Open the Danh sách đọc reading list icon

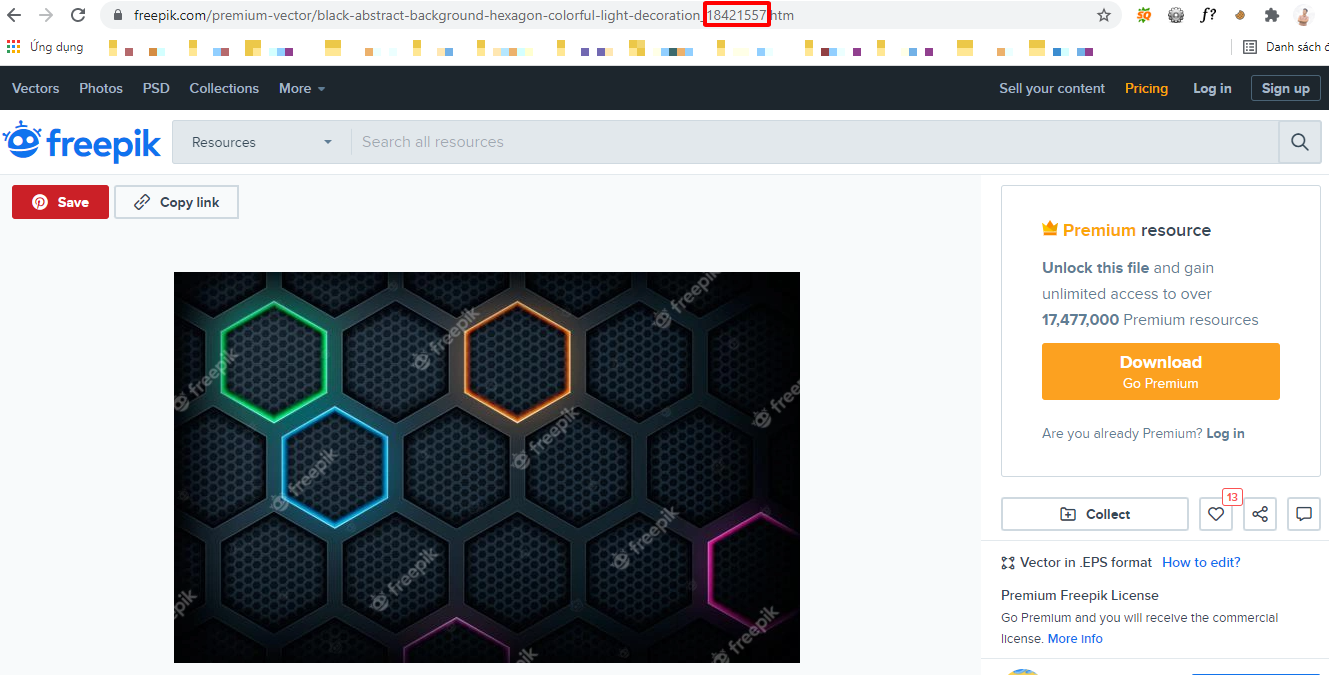(1249, 46)
